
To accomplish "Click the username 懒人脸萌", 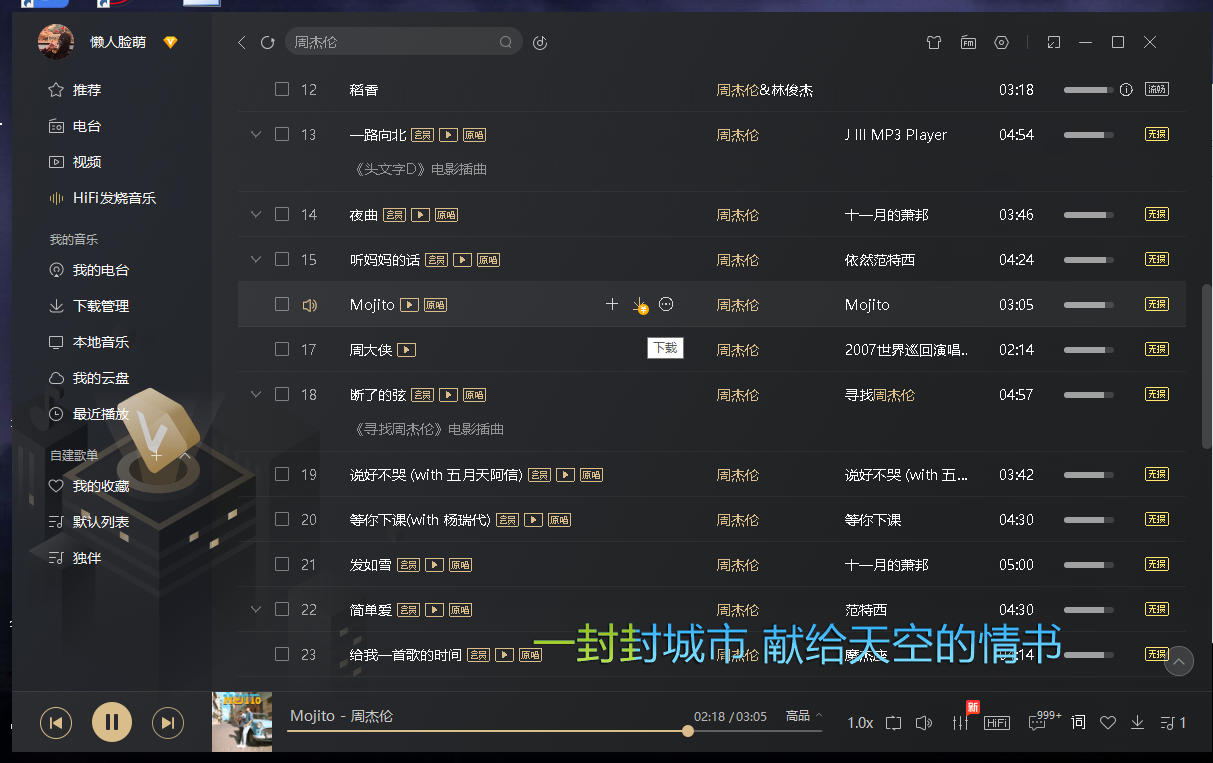I will [118, 42].
